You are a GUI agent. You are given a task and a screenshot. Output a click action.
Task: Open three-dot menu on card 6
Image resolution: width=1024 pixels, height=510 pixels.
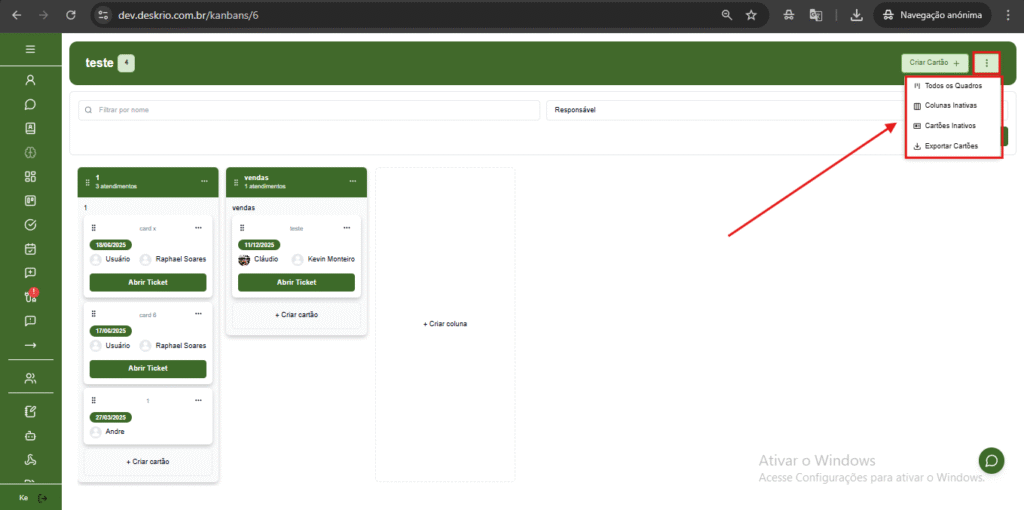click(198, 314)
